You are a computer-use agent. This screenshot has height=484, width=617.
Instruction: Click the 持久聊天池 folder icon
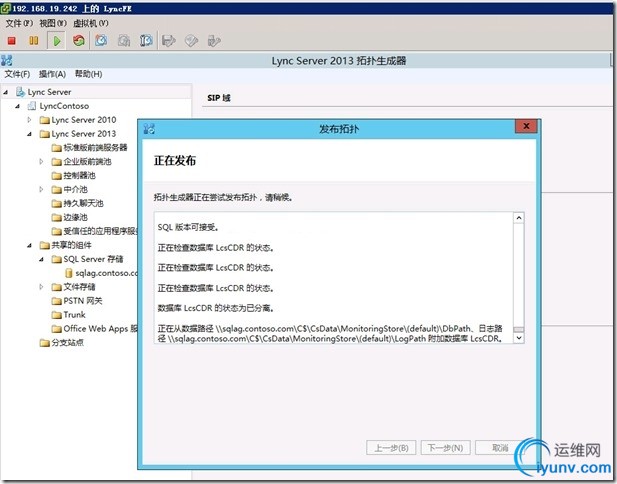[x=57, y=203]
